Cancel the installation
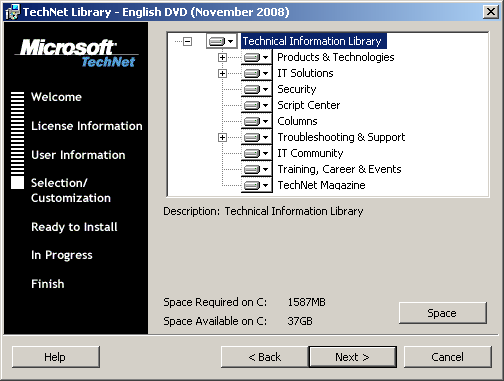The image size is (504, 381). point(448,357)
